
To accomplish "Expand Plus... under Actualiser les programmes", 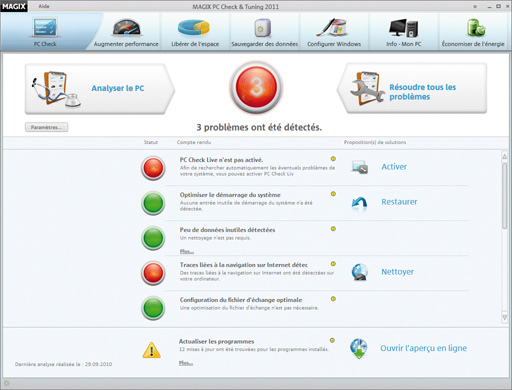I will click(x=186, y=363).
